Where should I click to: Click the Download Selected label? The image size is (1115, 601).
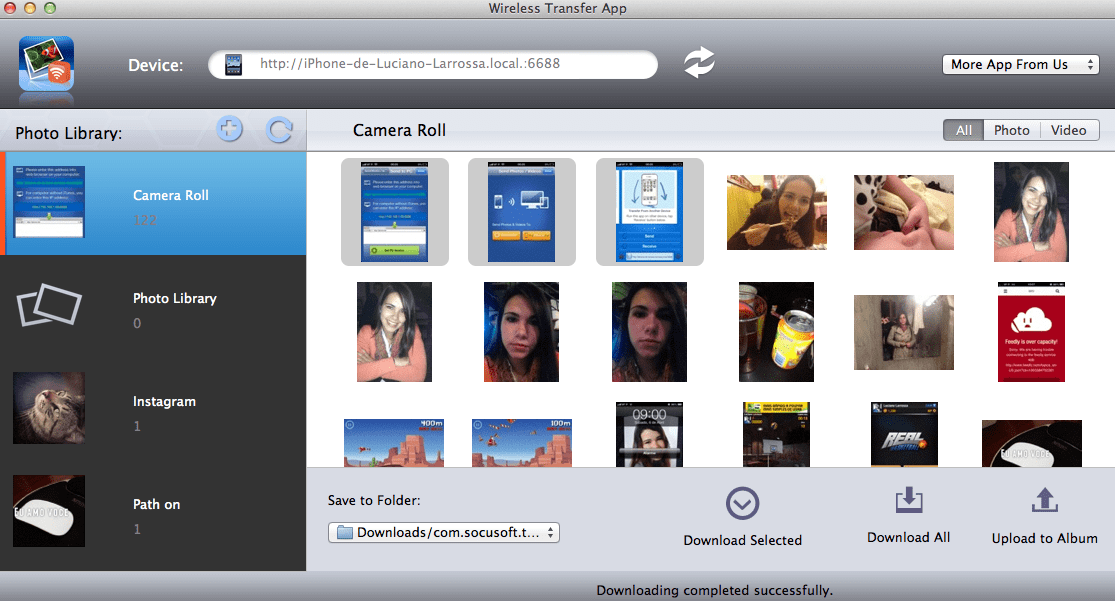pos(742,541)
